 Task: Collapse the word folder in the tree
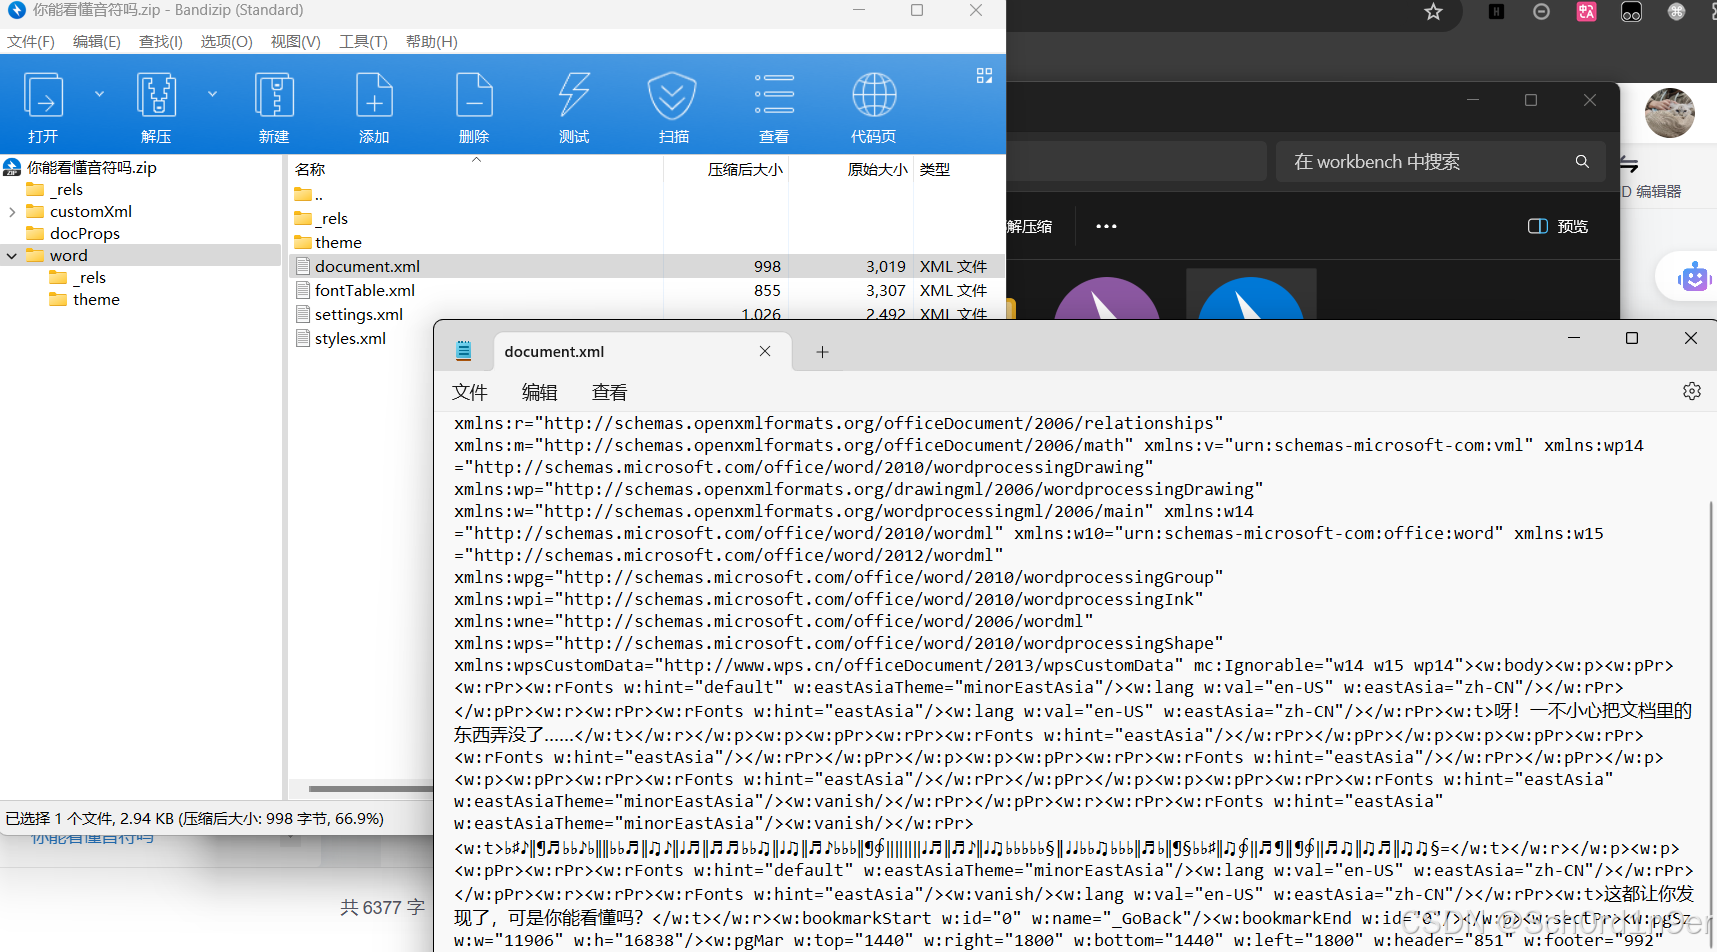click(12, 256)
